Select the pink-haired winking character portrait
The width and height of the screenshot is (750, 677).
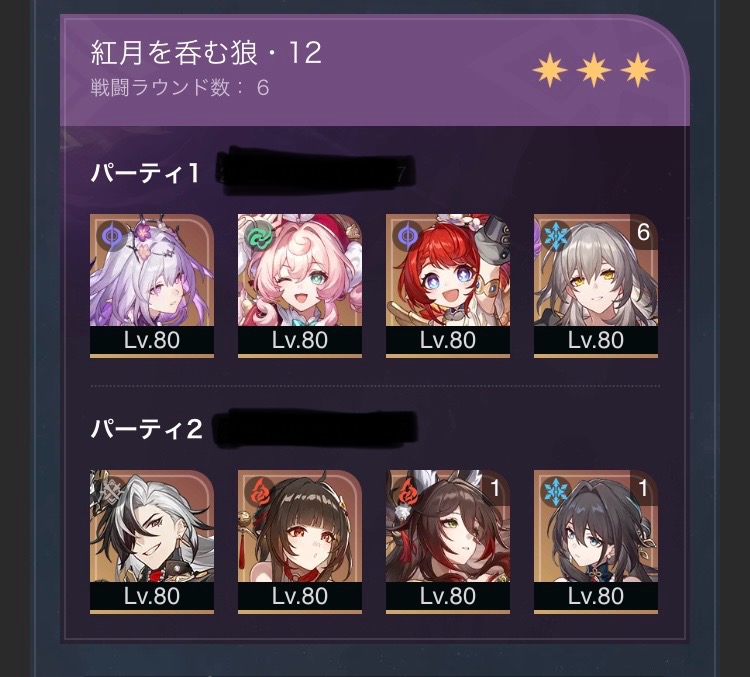[300, 285]
